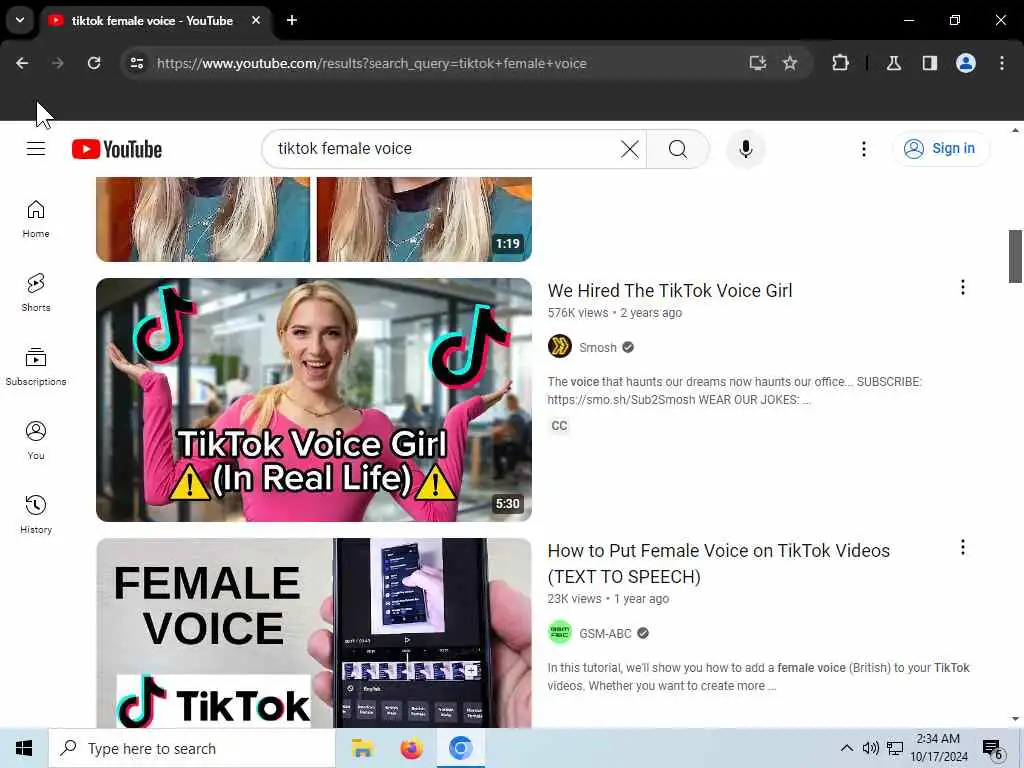This screenshot has width=1024, height=768.
Task: Open YouTube settings three-dot menu
Action: click(863, 149)
